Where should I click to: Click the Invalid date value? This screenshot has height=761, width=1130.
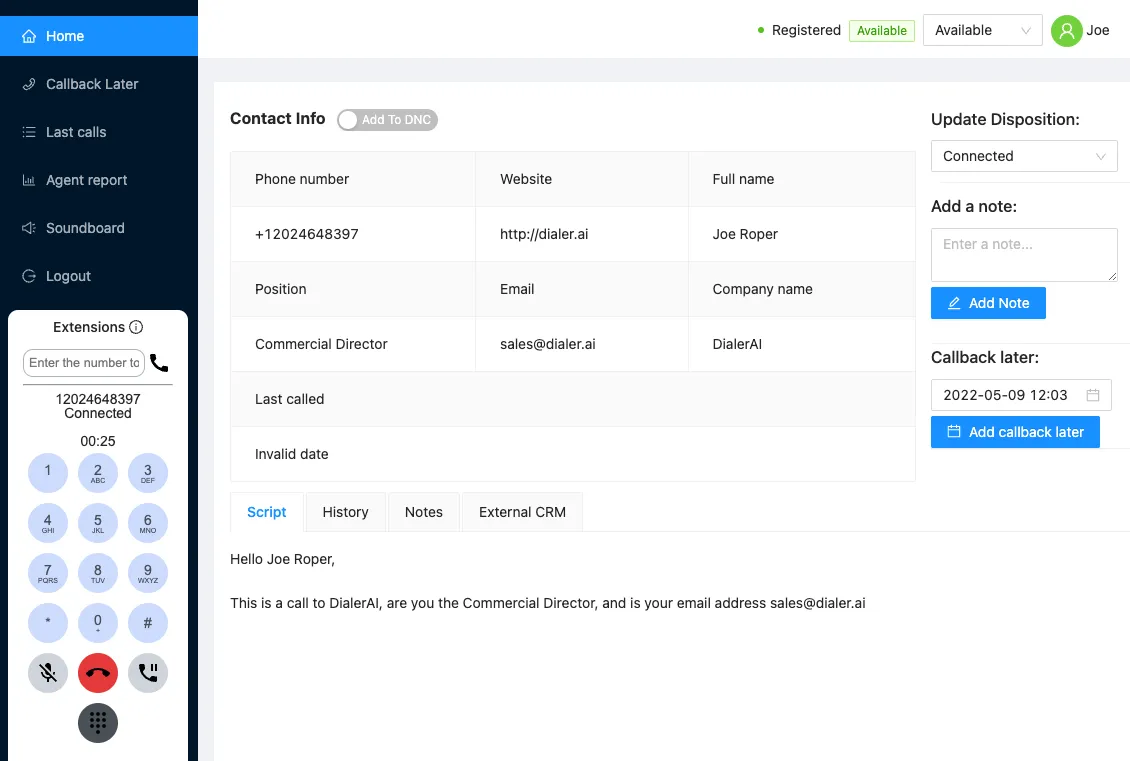pyautogui.click(x=292, y=454)
